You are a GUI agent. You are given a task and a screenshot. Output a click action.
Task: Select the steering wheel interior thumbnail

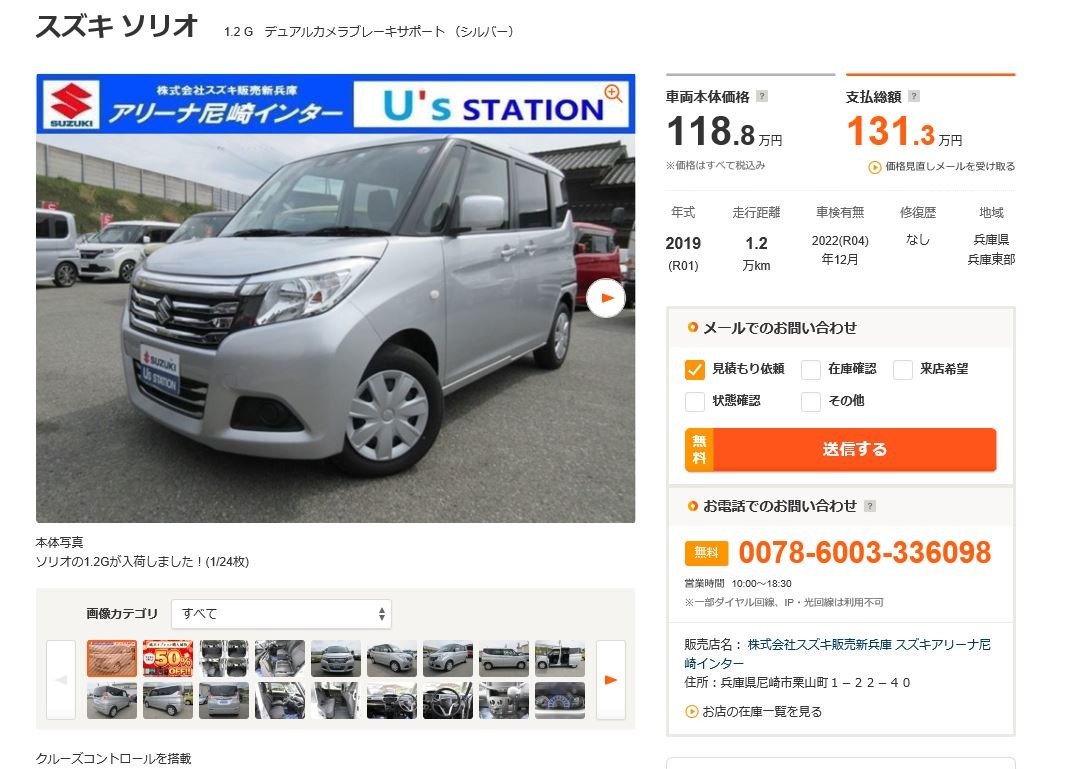[448, 700]
